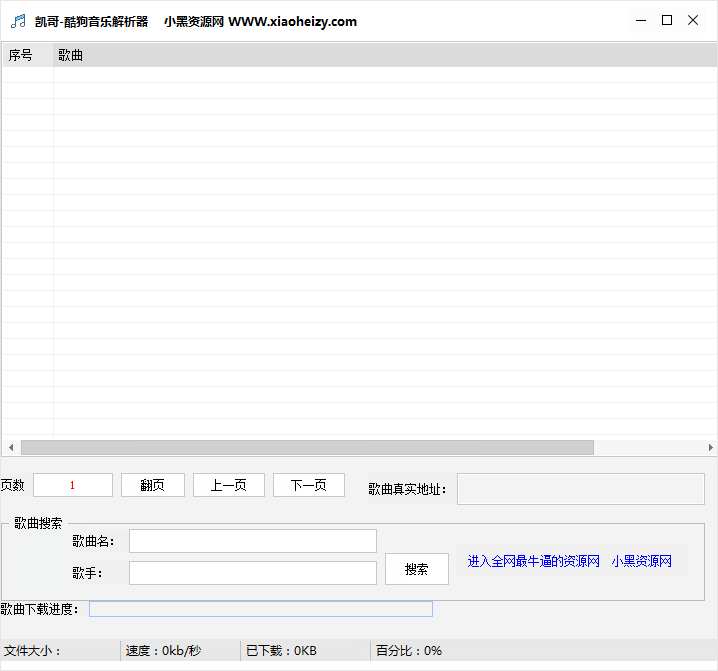Image resolution: width=718 pixels, height=671 pixels.
Task: Go to previous page with 上一页
Action: pos(228,485)
